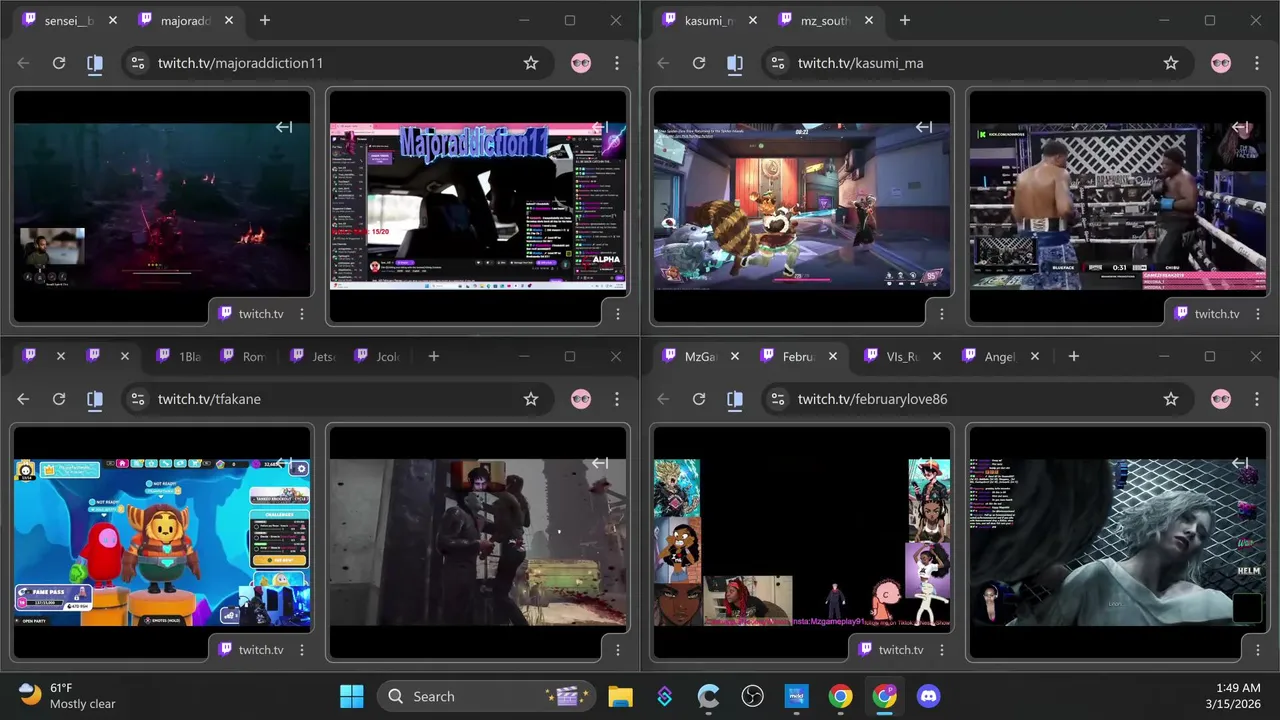Click split view icon in majoraddiction11 window
Viewport: 1280px width, 720px height.
pos(95,63)
